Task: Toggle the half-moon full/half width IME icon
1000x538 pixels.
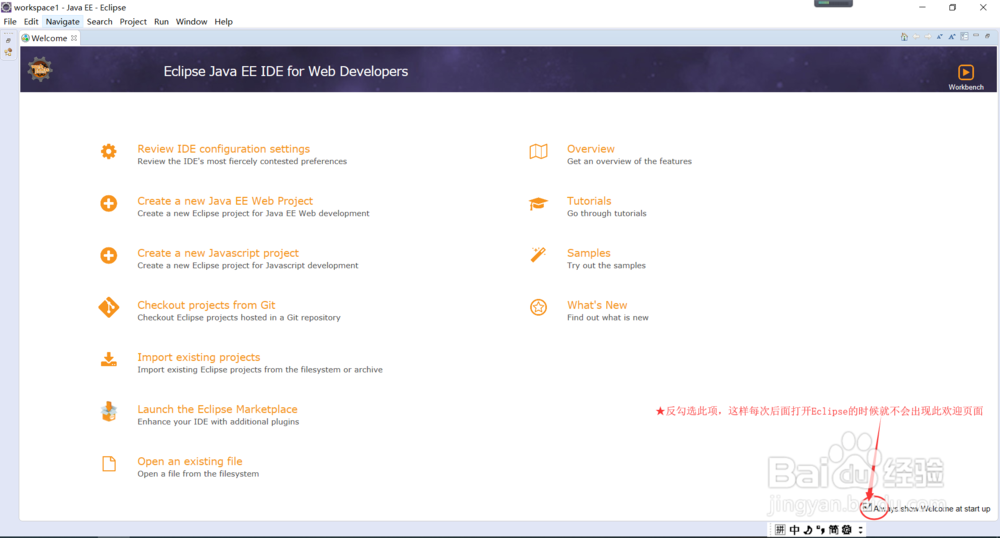Action: coord(807,530)
